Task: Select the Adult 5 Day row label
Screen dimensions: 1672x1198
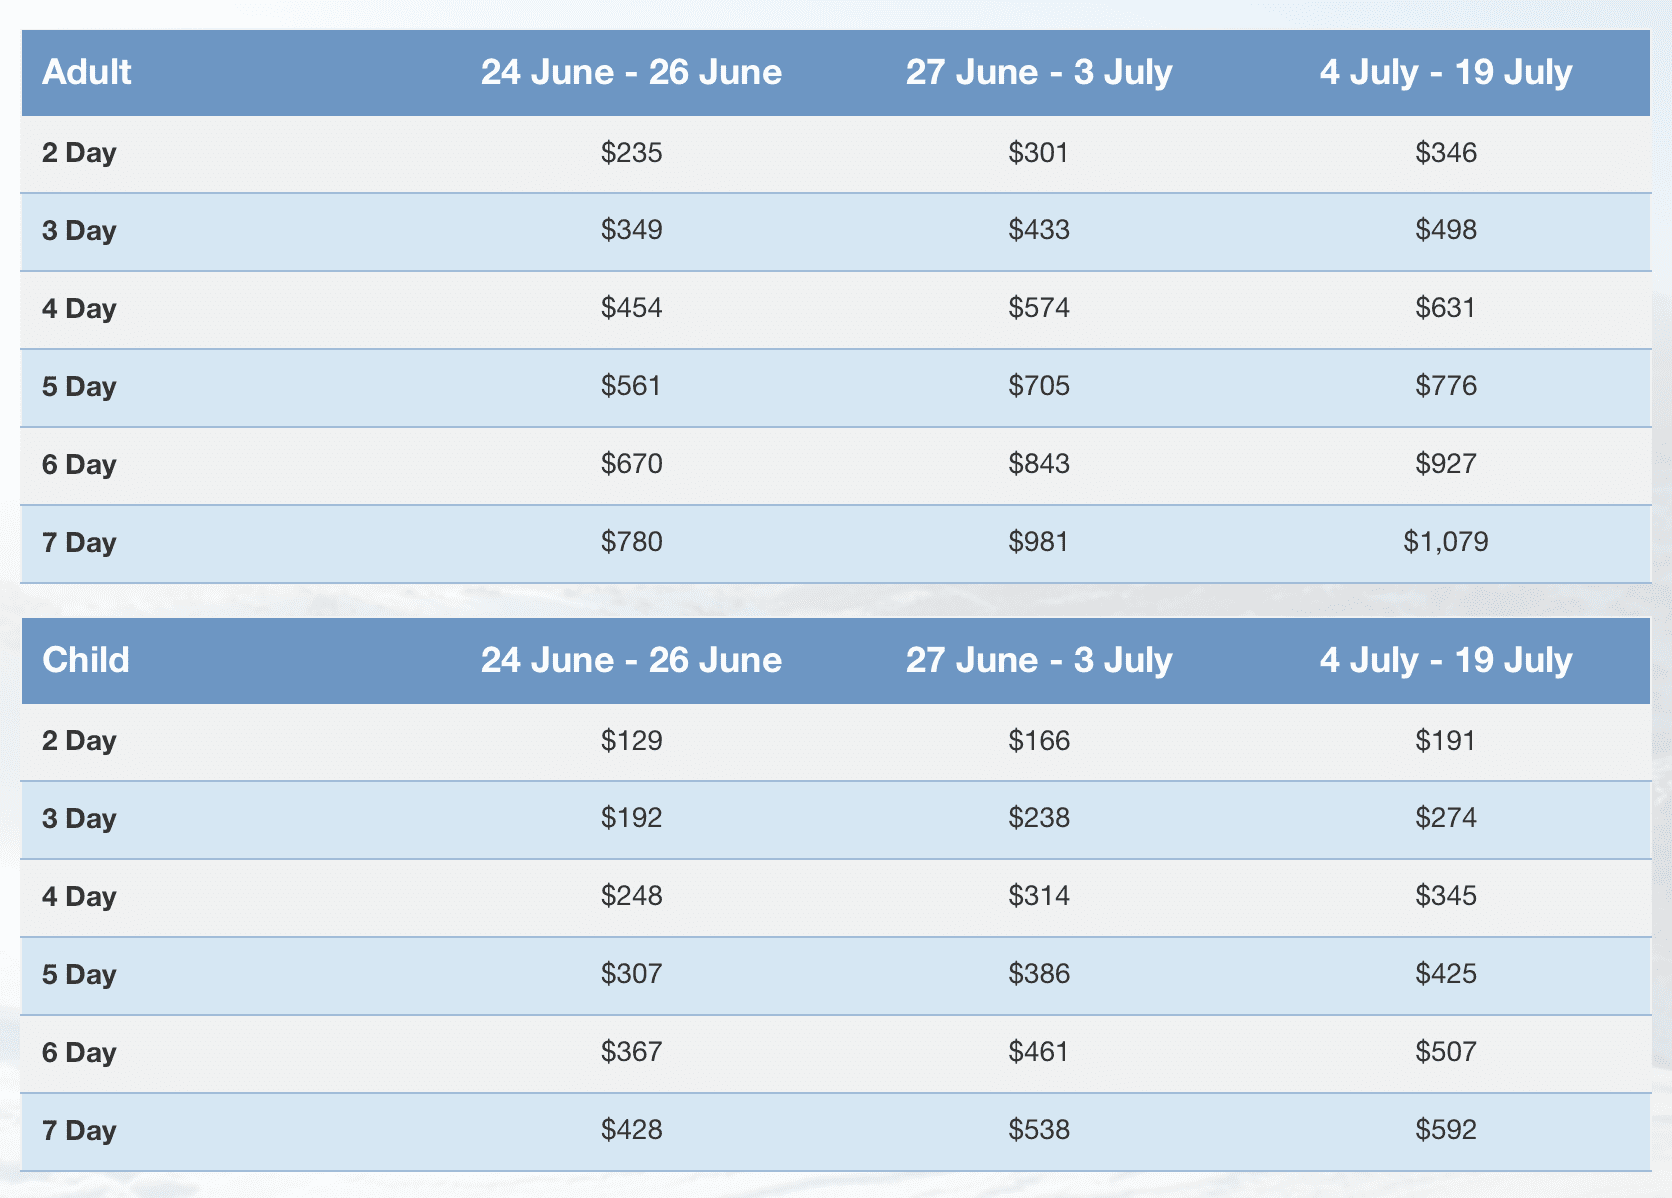Action: coord(79,387)
